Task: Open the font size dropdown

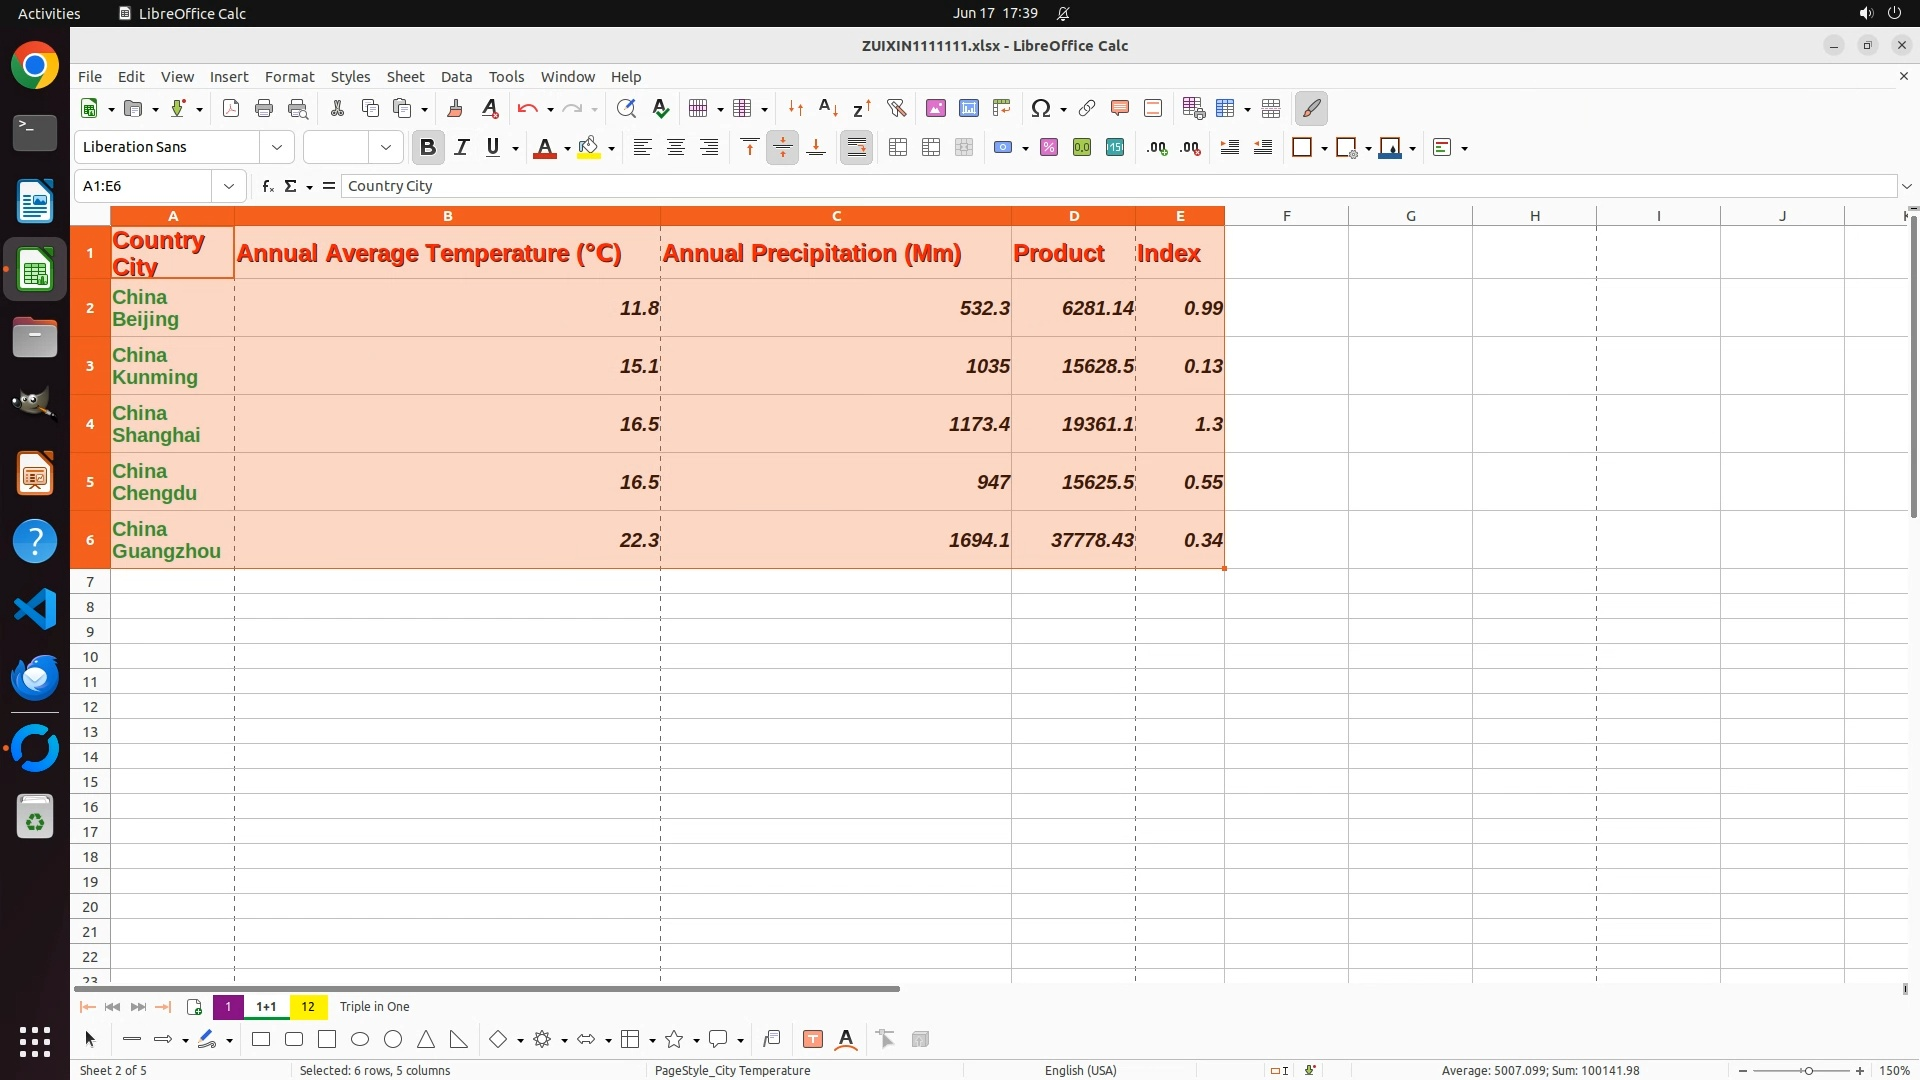Action: 386,147
